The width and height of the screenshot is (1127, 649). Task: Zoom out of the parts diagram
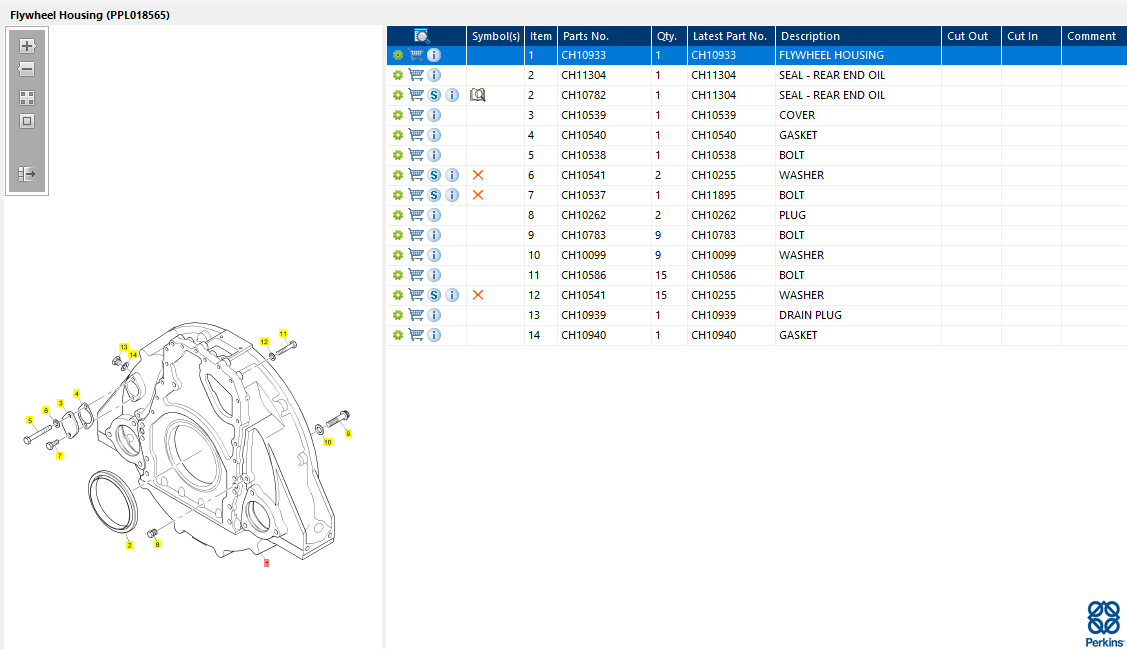(27, 70)
